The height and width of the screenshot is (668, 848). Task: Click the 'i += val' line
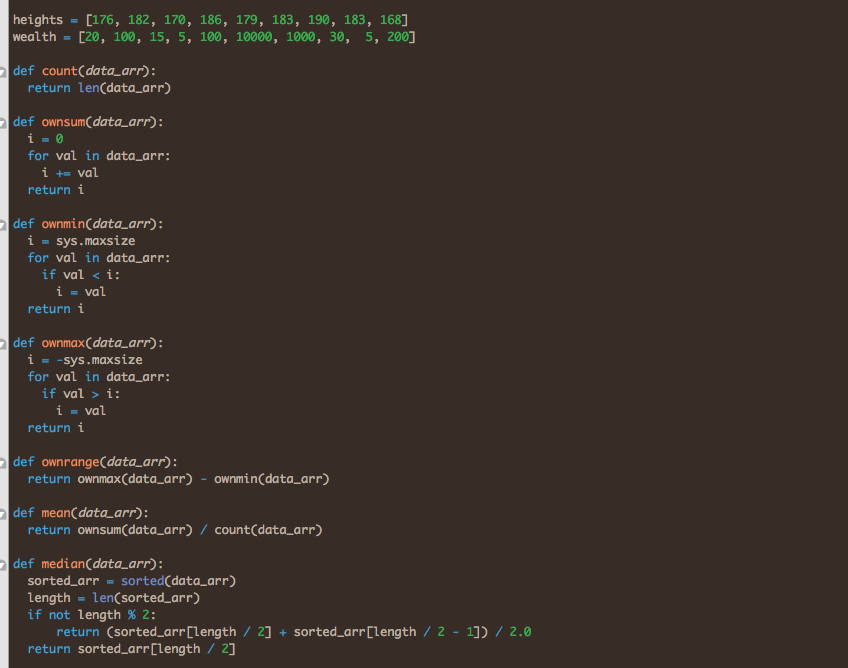(70, 173)
